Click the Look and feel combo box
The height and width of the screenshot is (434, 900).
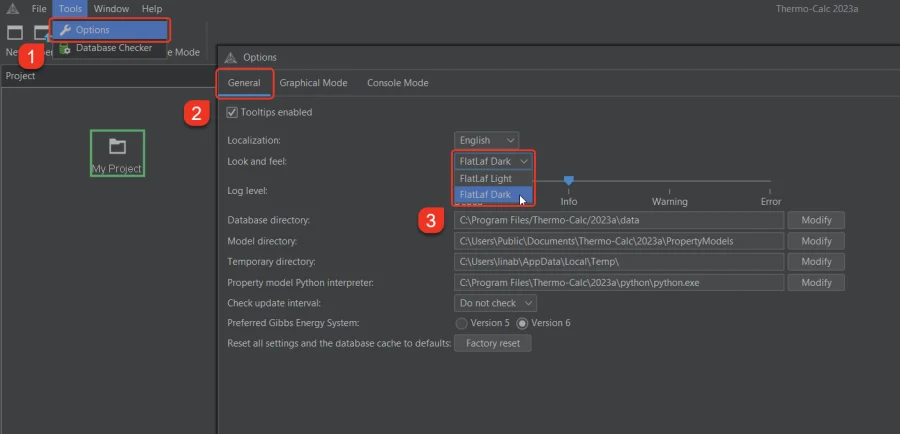pyautogui.click(x=494, y=161)
